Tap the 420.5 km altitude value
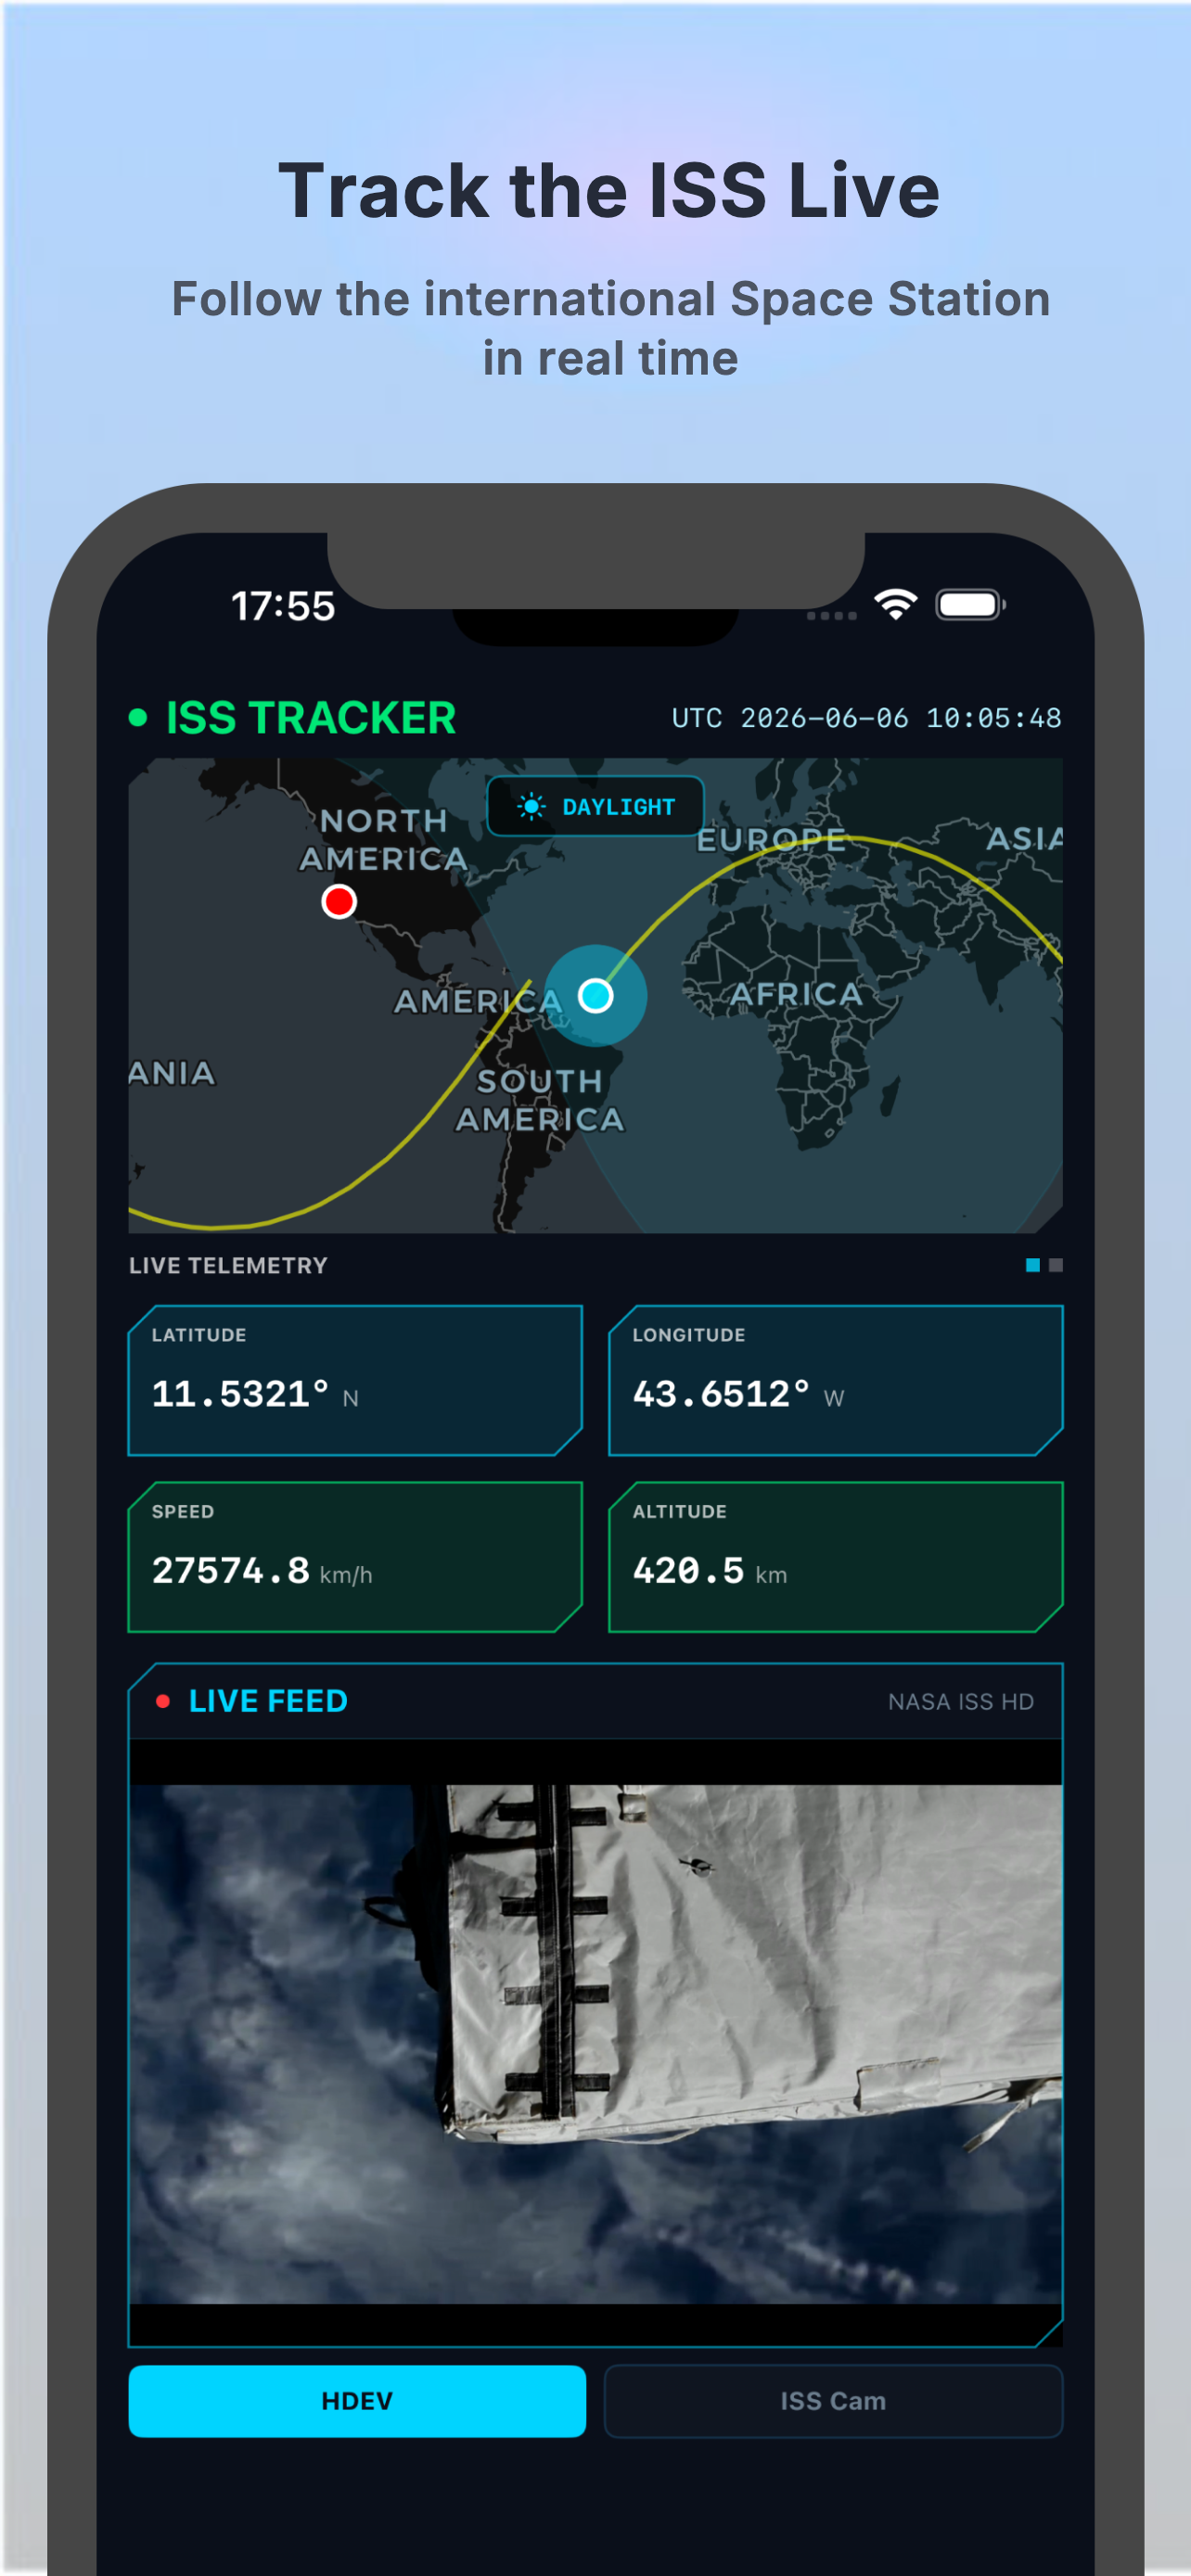This screenshot has height=2576, width=1191. [x=710, y=1571]
